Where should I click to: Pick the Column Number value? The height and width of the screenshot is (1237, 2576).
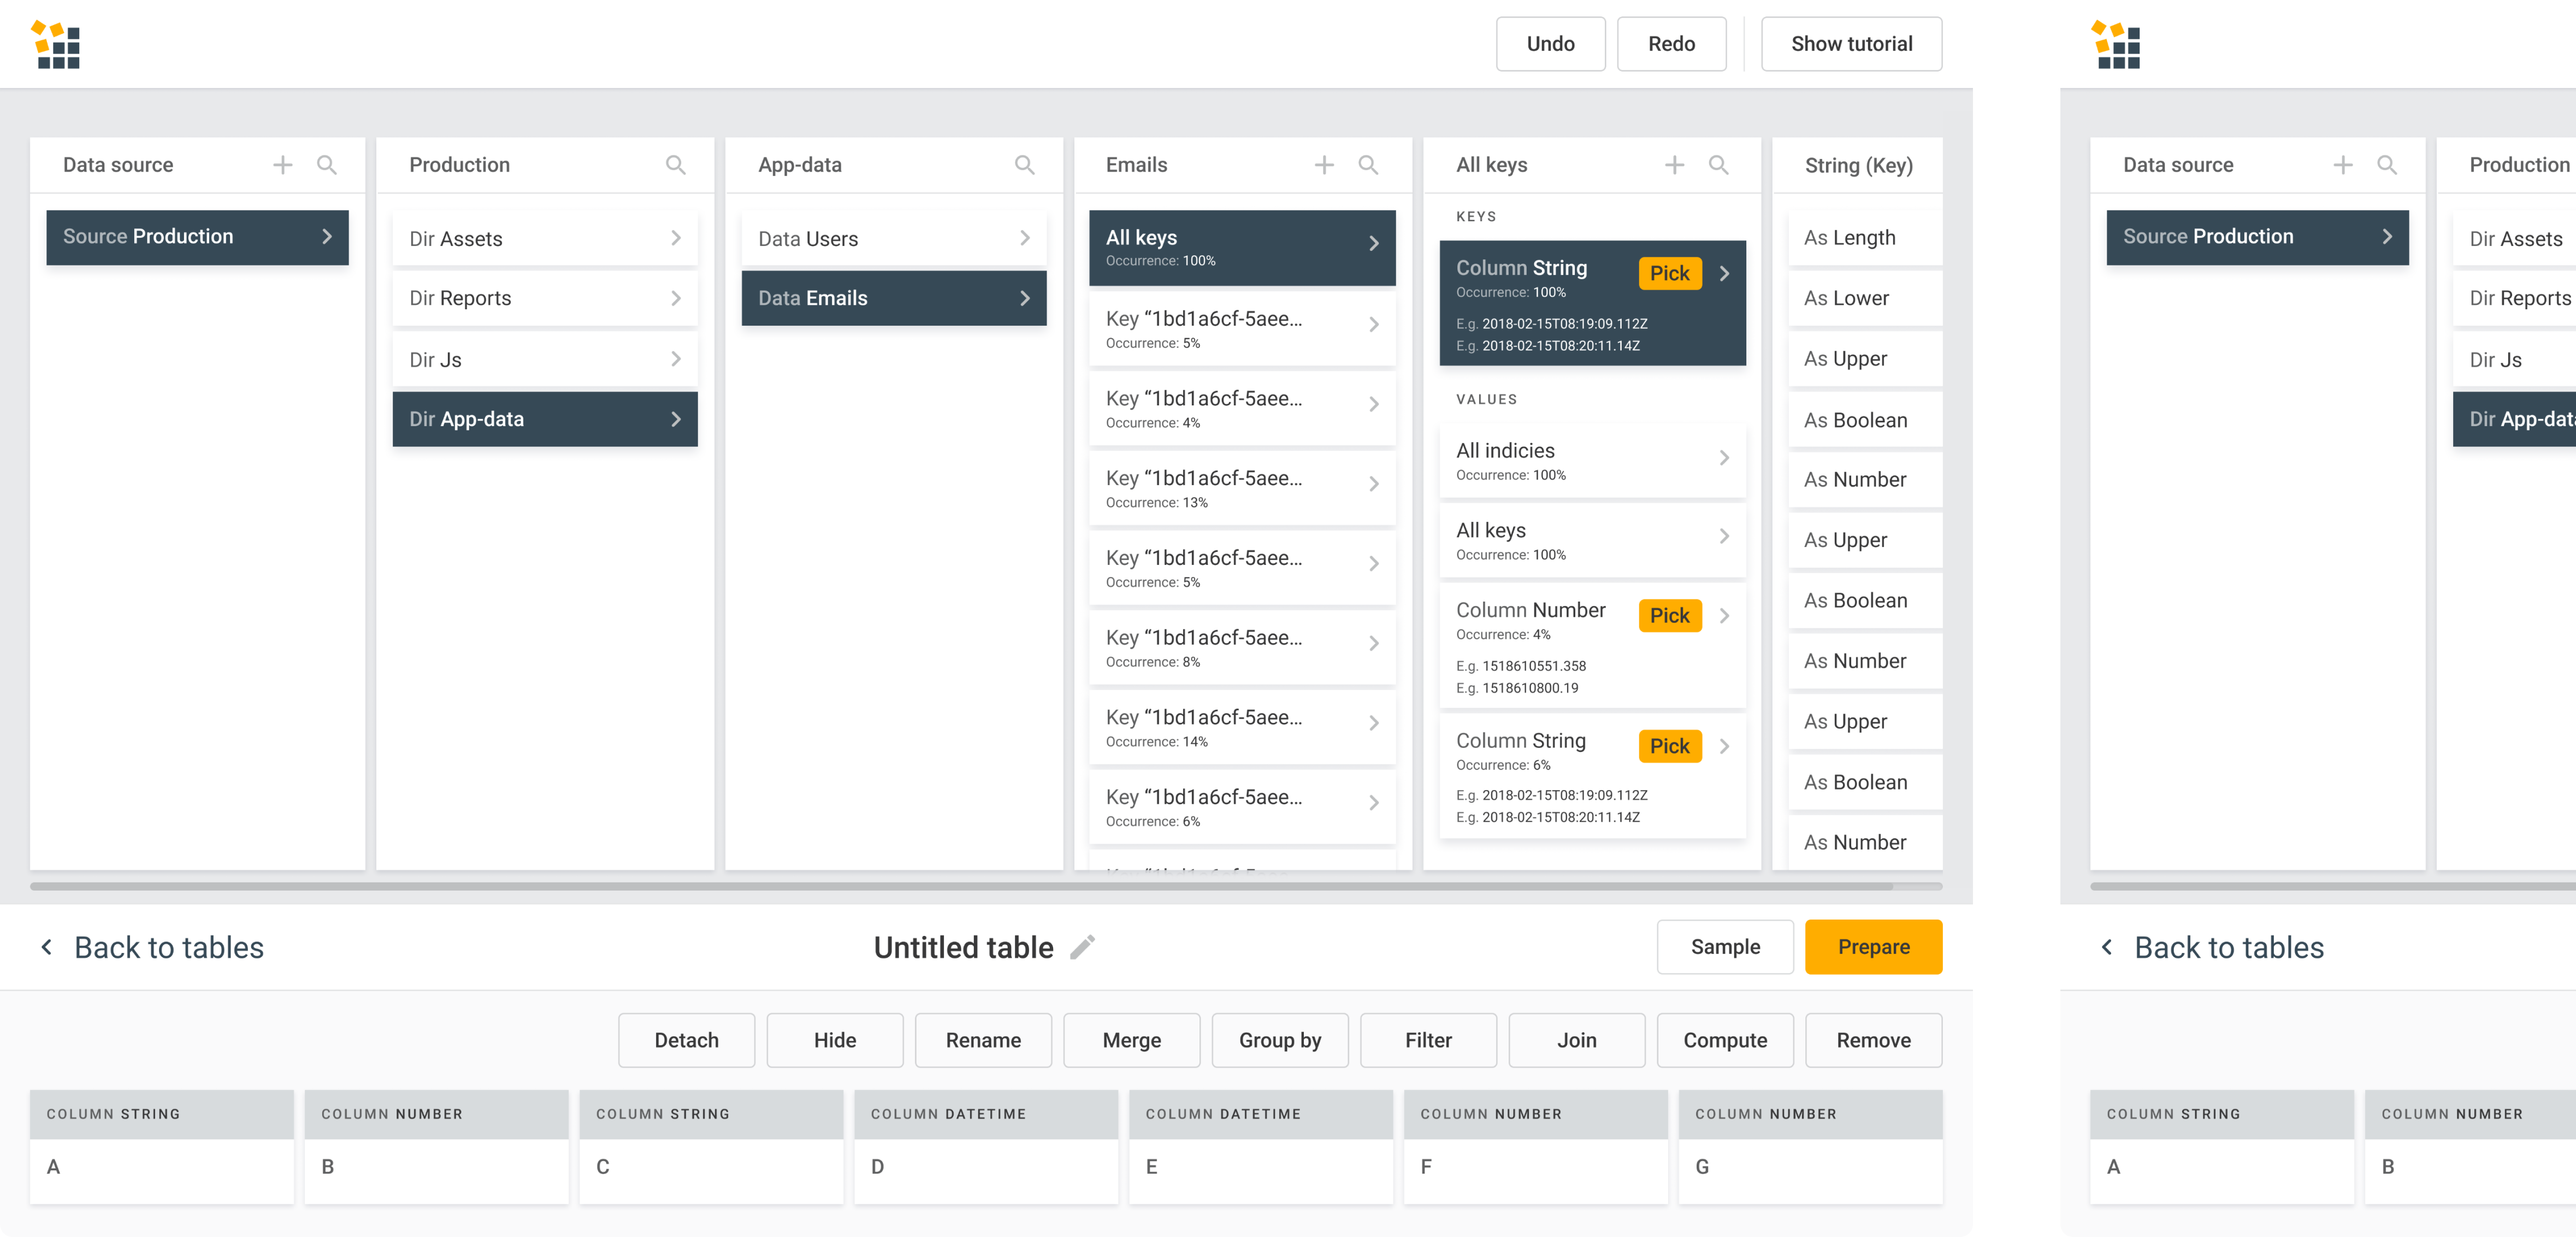point(1669,616)
